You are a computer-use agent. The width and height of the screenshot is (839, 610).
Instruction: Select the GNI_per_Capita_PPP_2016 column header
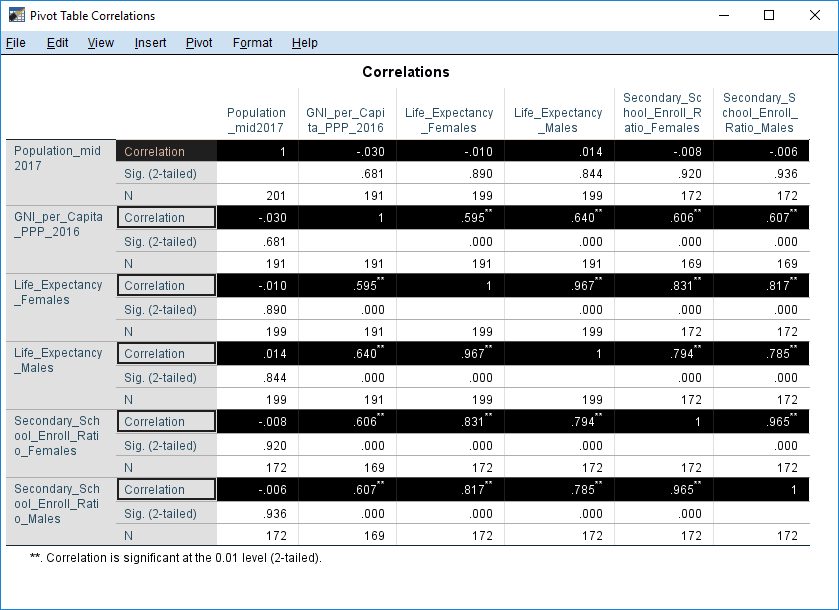(x=345, y=120)
